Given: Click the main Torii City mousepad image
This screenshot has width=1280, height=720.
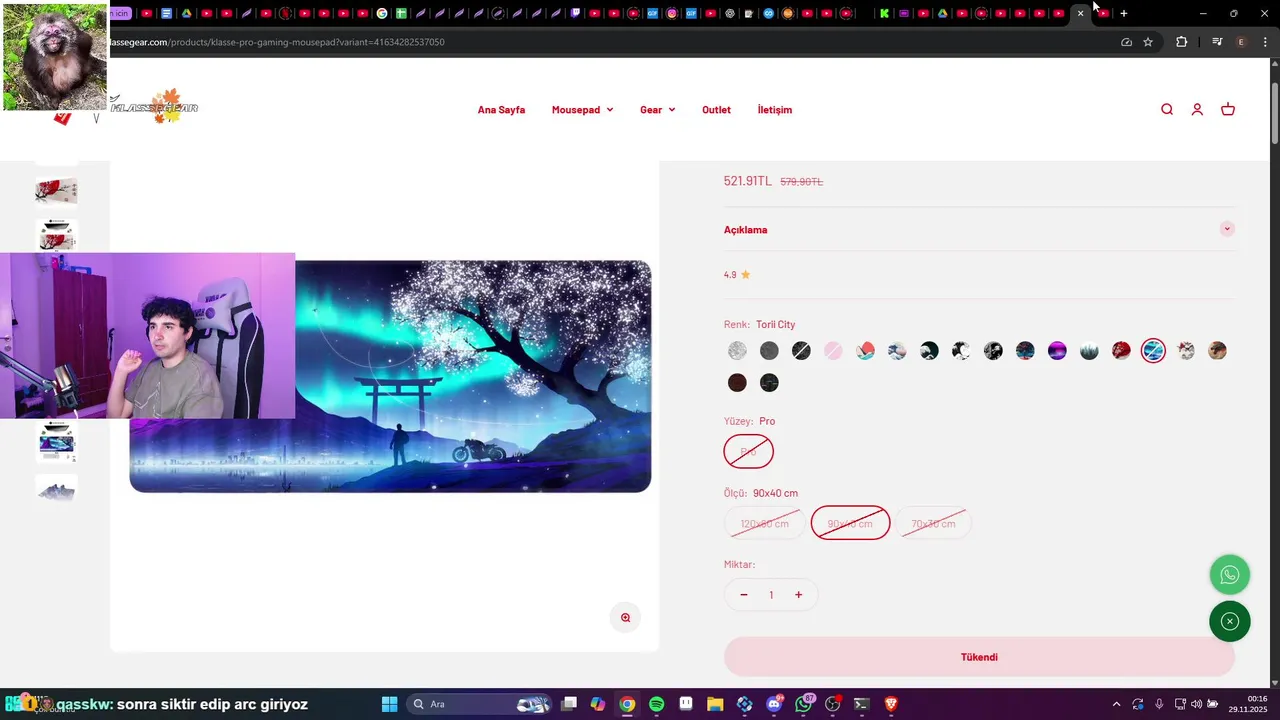Looking at the screenshot, I should (390, 376).
